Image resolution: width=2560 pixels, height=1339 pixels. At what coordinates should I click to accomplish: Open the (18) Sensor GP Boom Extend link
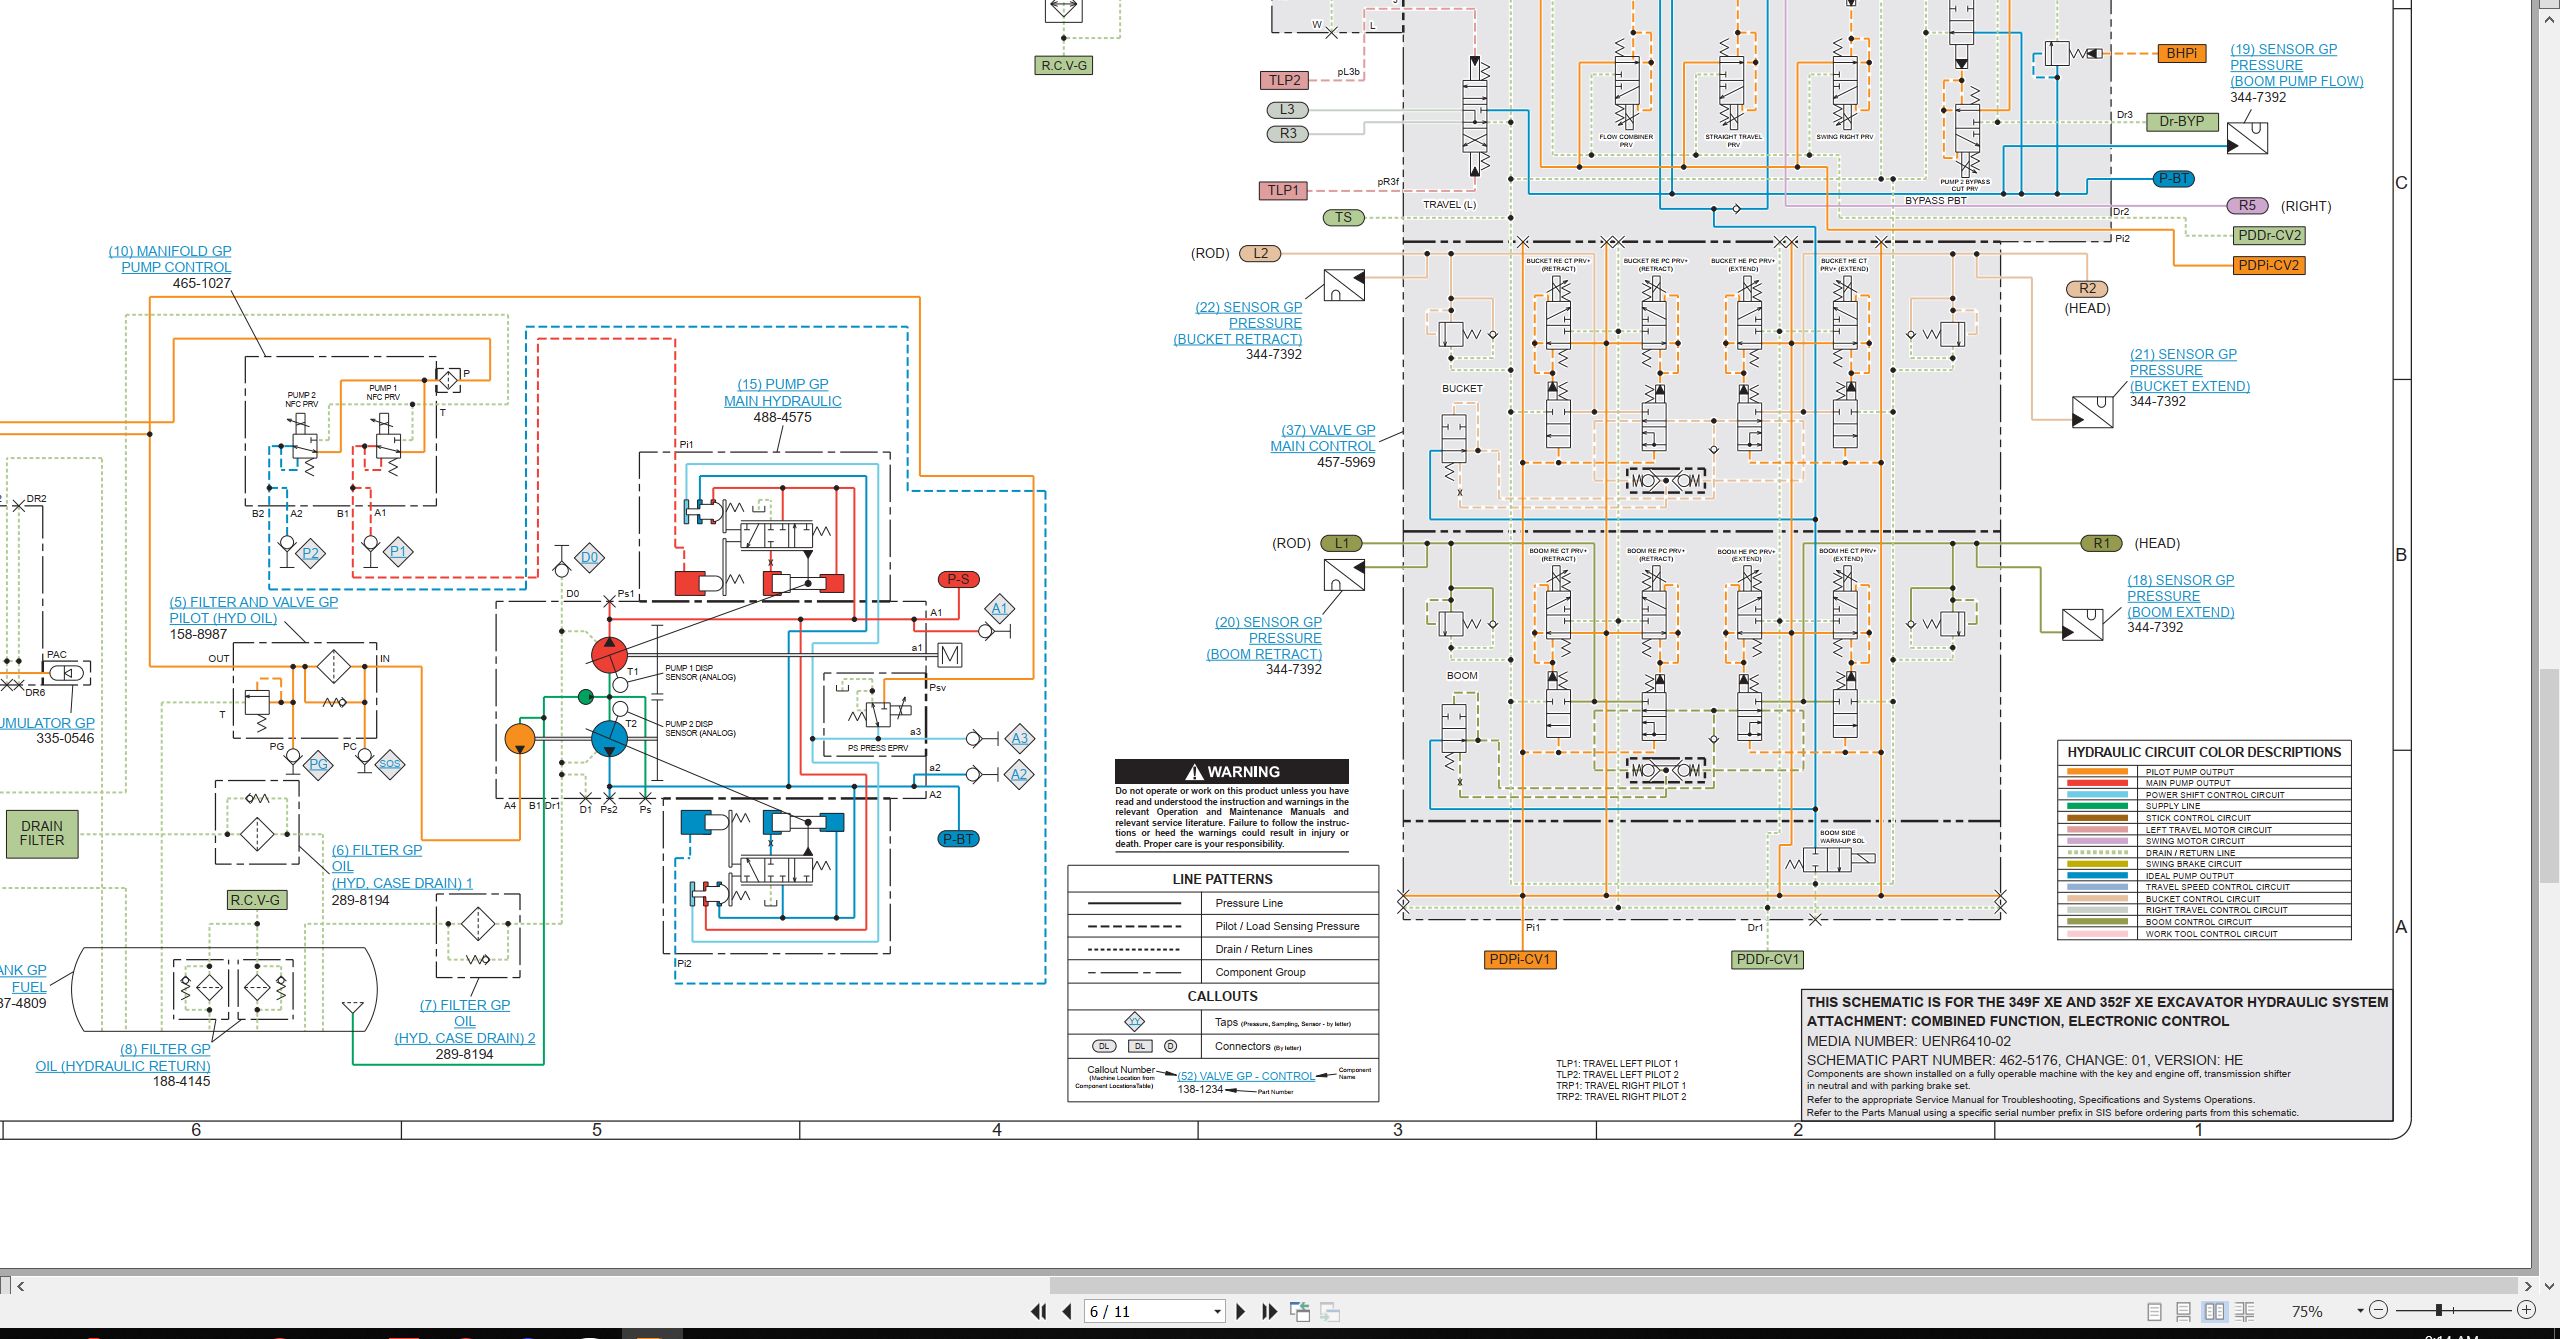[2180, 596]
